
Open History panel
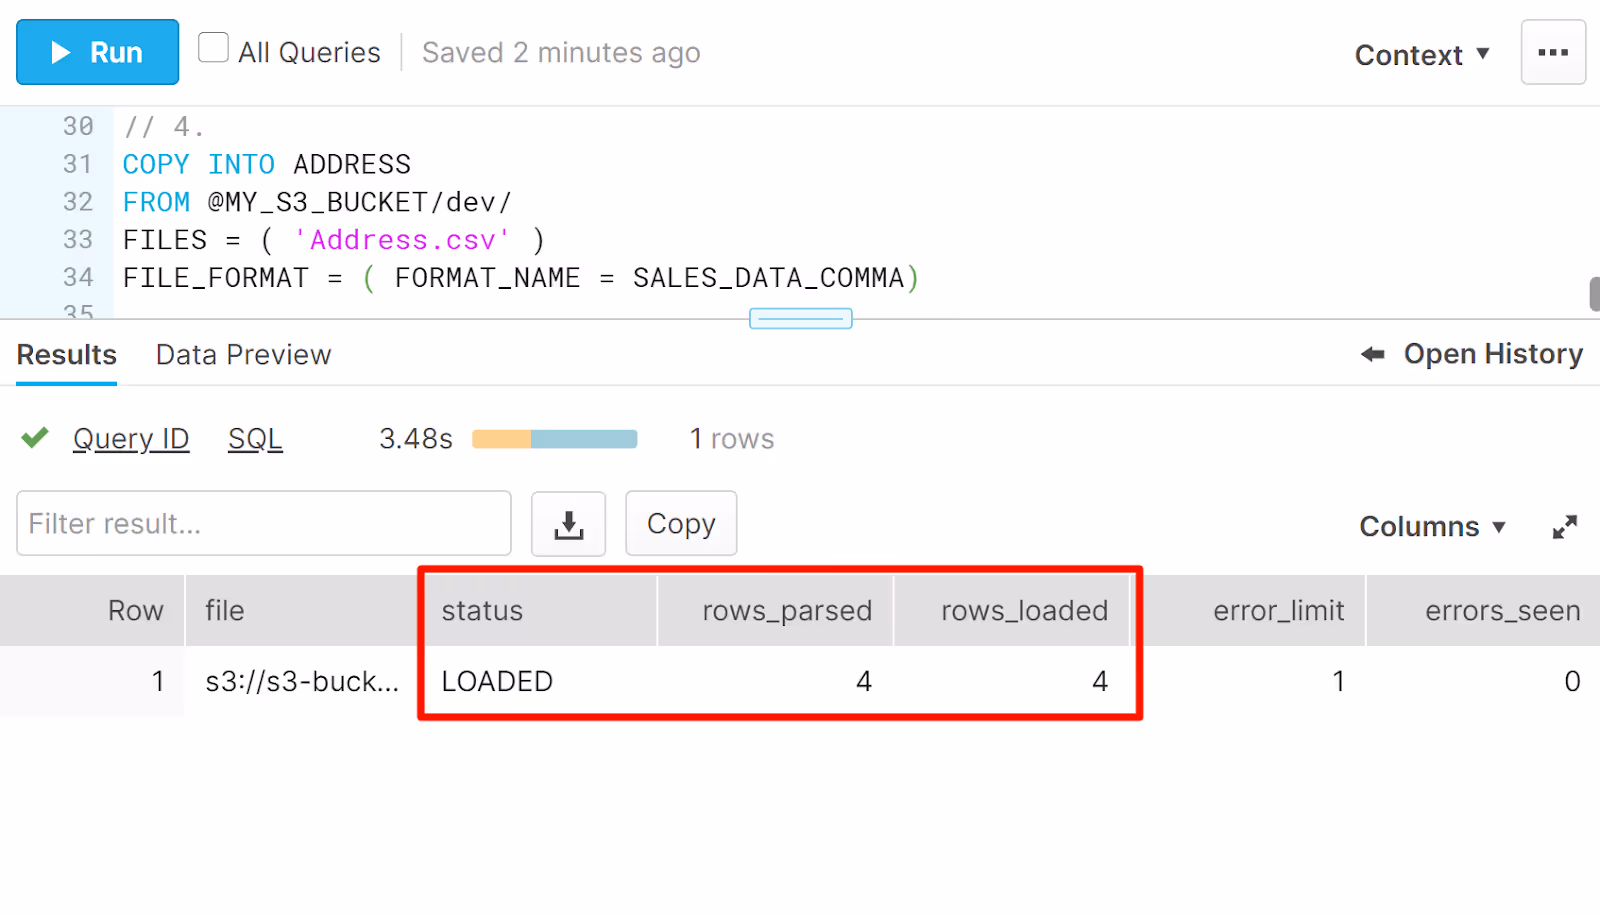[x=1493, y=353]
